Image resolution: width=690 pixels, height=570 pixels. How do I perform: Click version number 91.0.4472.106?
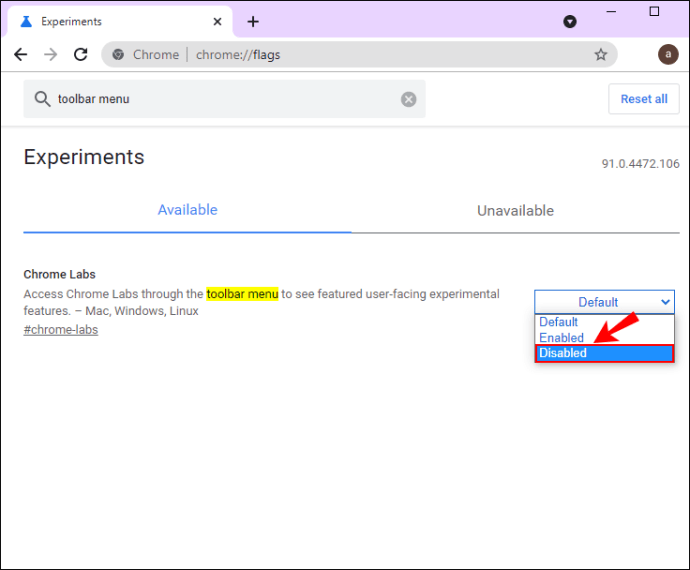pyautogui.click(x=640, y=164)
